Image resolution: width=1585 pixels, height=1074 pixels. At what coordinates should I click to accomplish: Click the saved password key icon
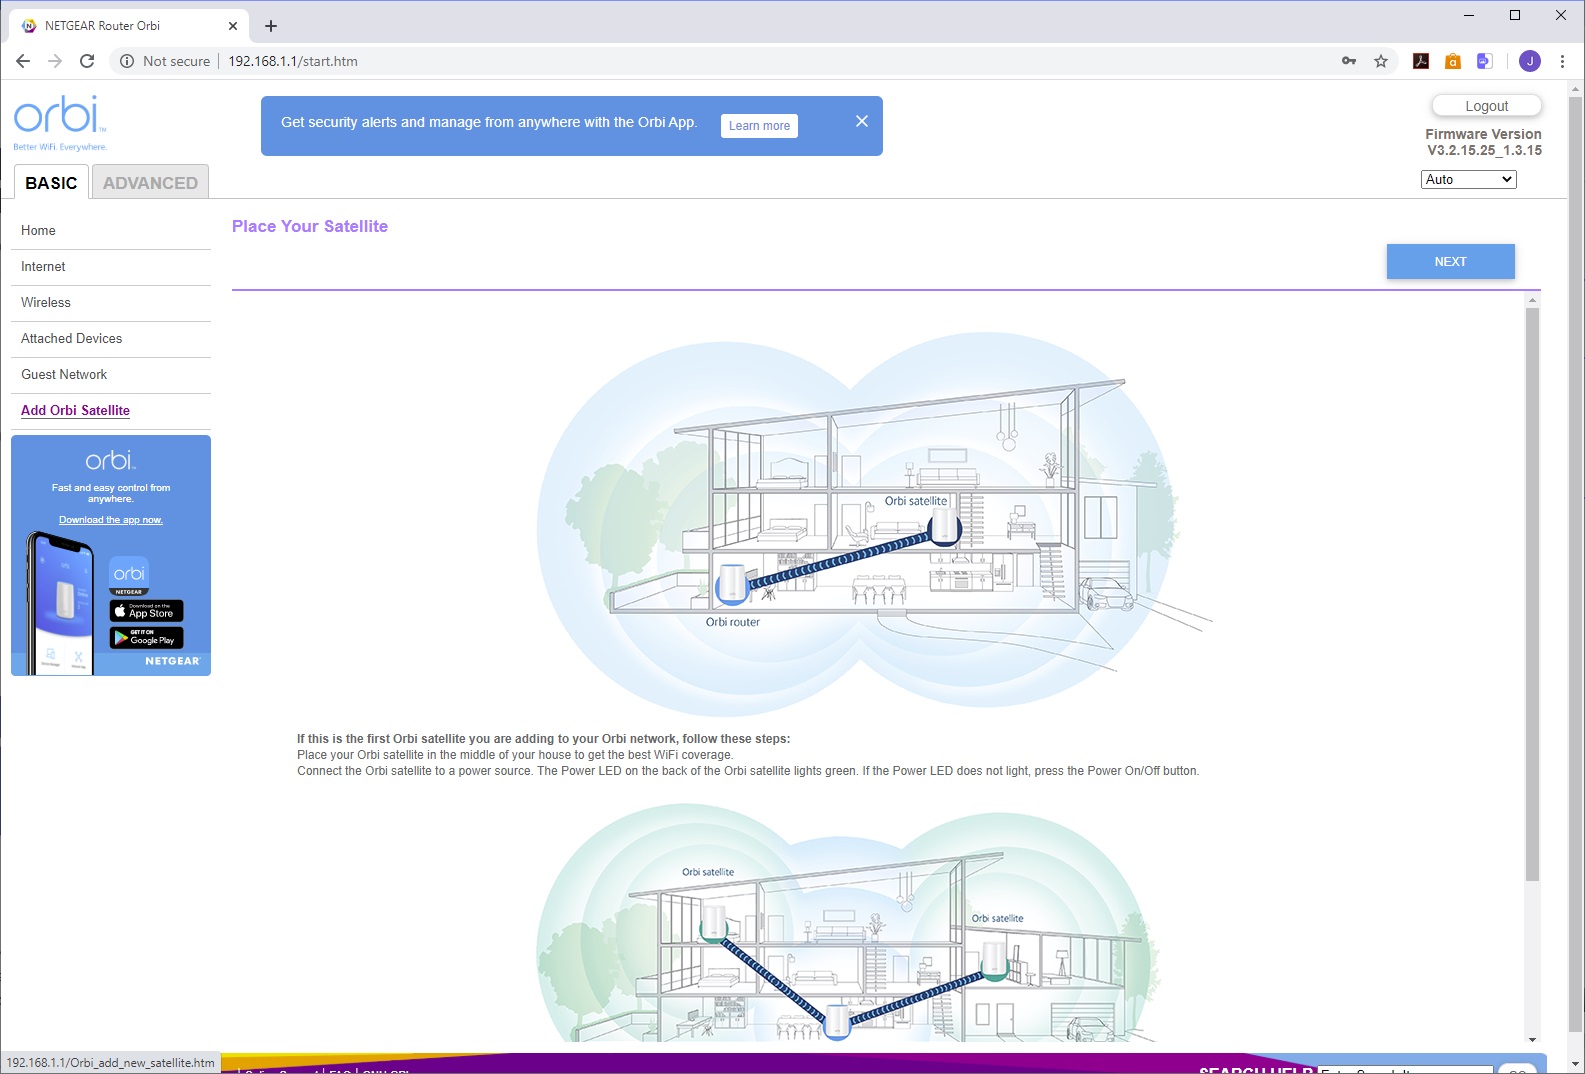tap(1349, 61)
